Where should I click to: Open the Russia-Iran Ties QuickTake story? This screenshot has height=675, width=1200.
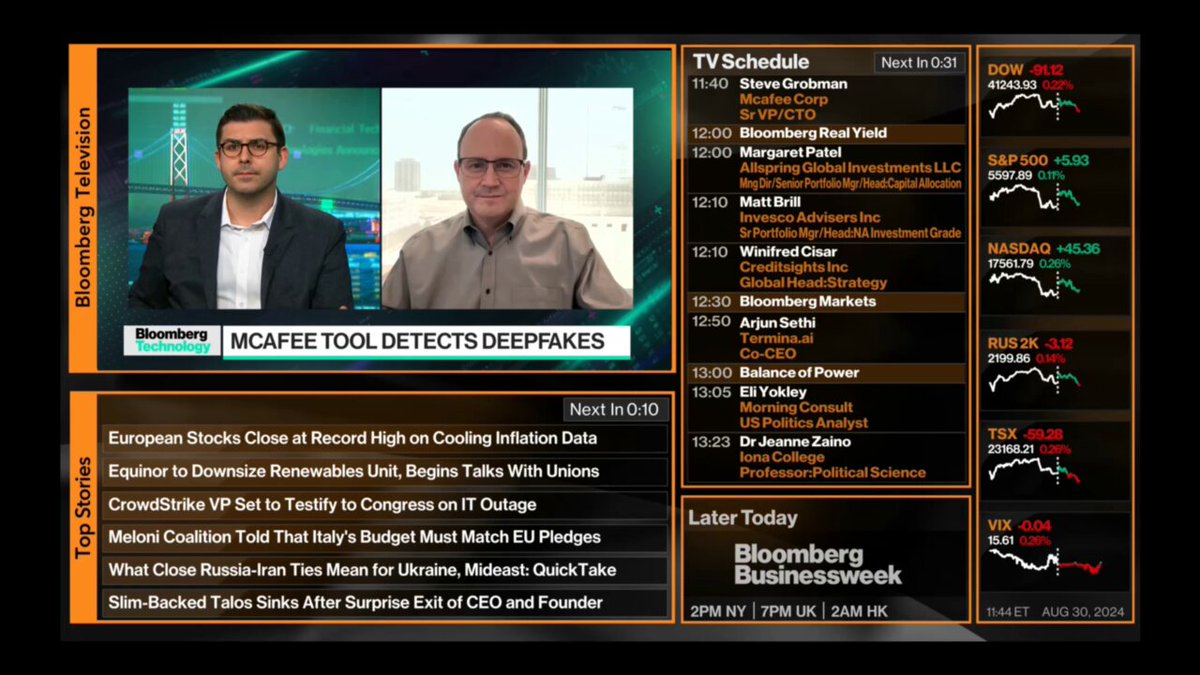[x=385, y=570]
